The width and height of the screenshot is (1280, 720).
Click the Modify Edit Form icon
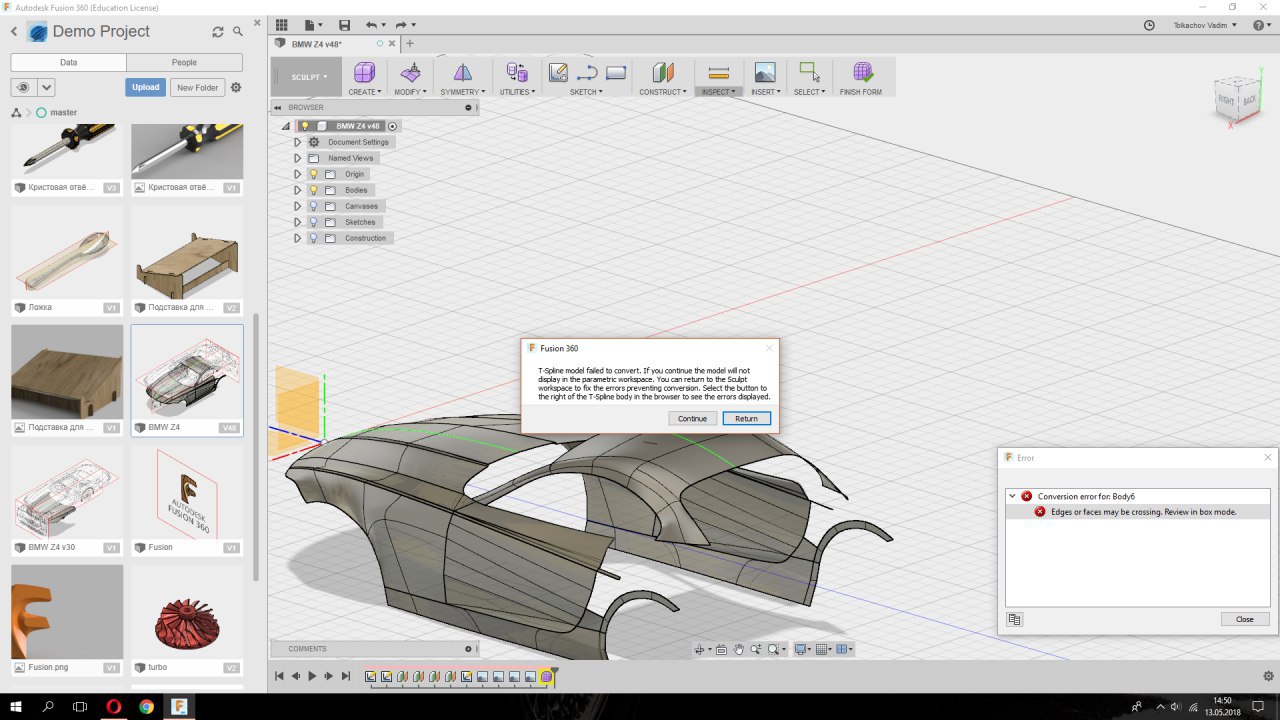410,72
